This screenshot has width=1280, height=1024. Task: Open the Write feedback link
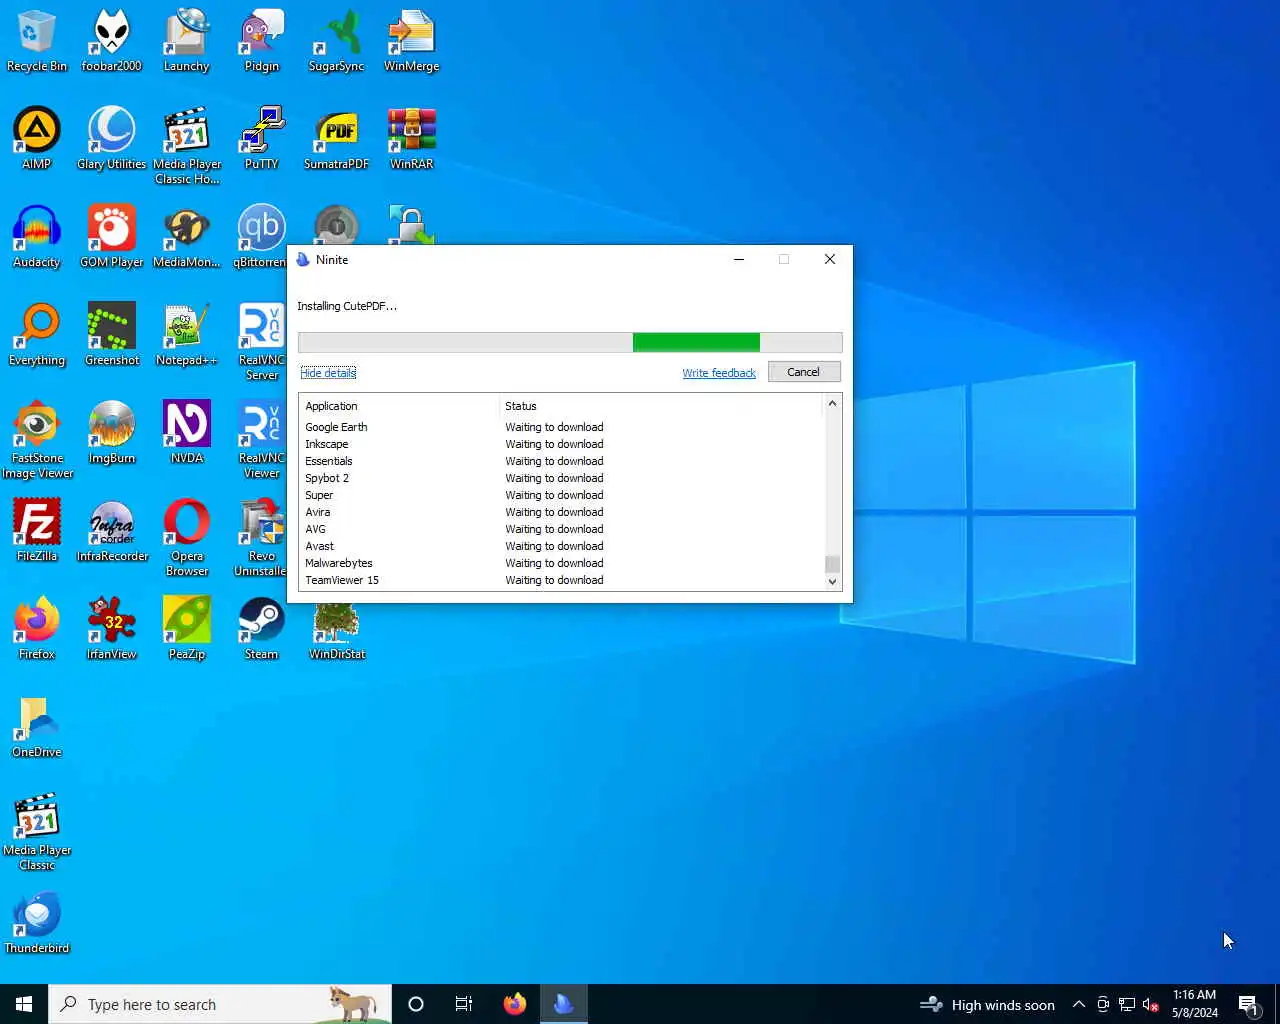pyautogui.click(x=719, y=373)
